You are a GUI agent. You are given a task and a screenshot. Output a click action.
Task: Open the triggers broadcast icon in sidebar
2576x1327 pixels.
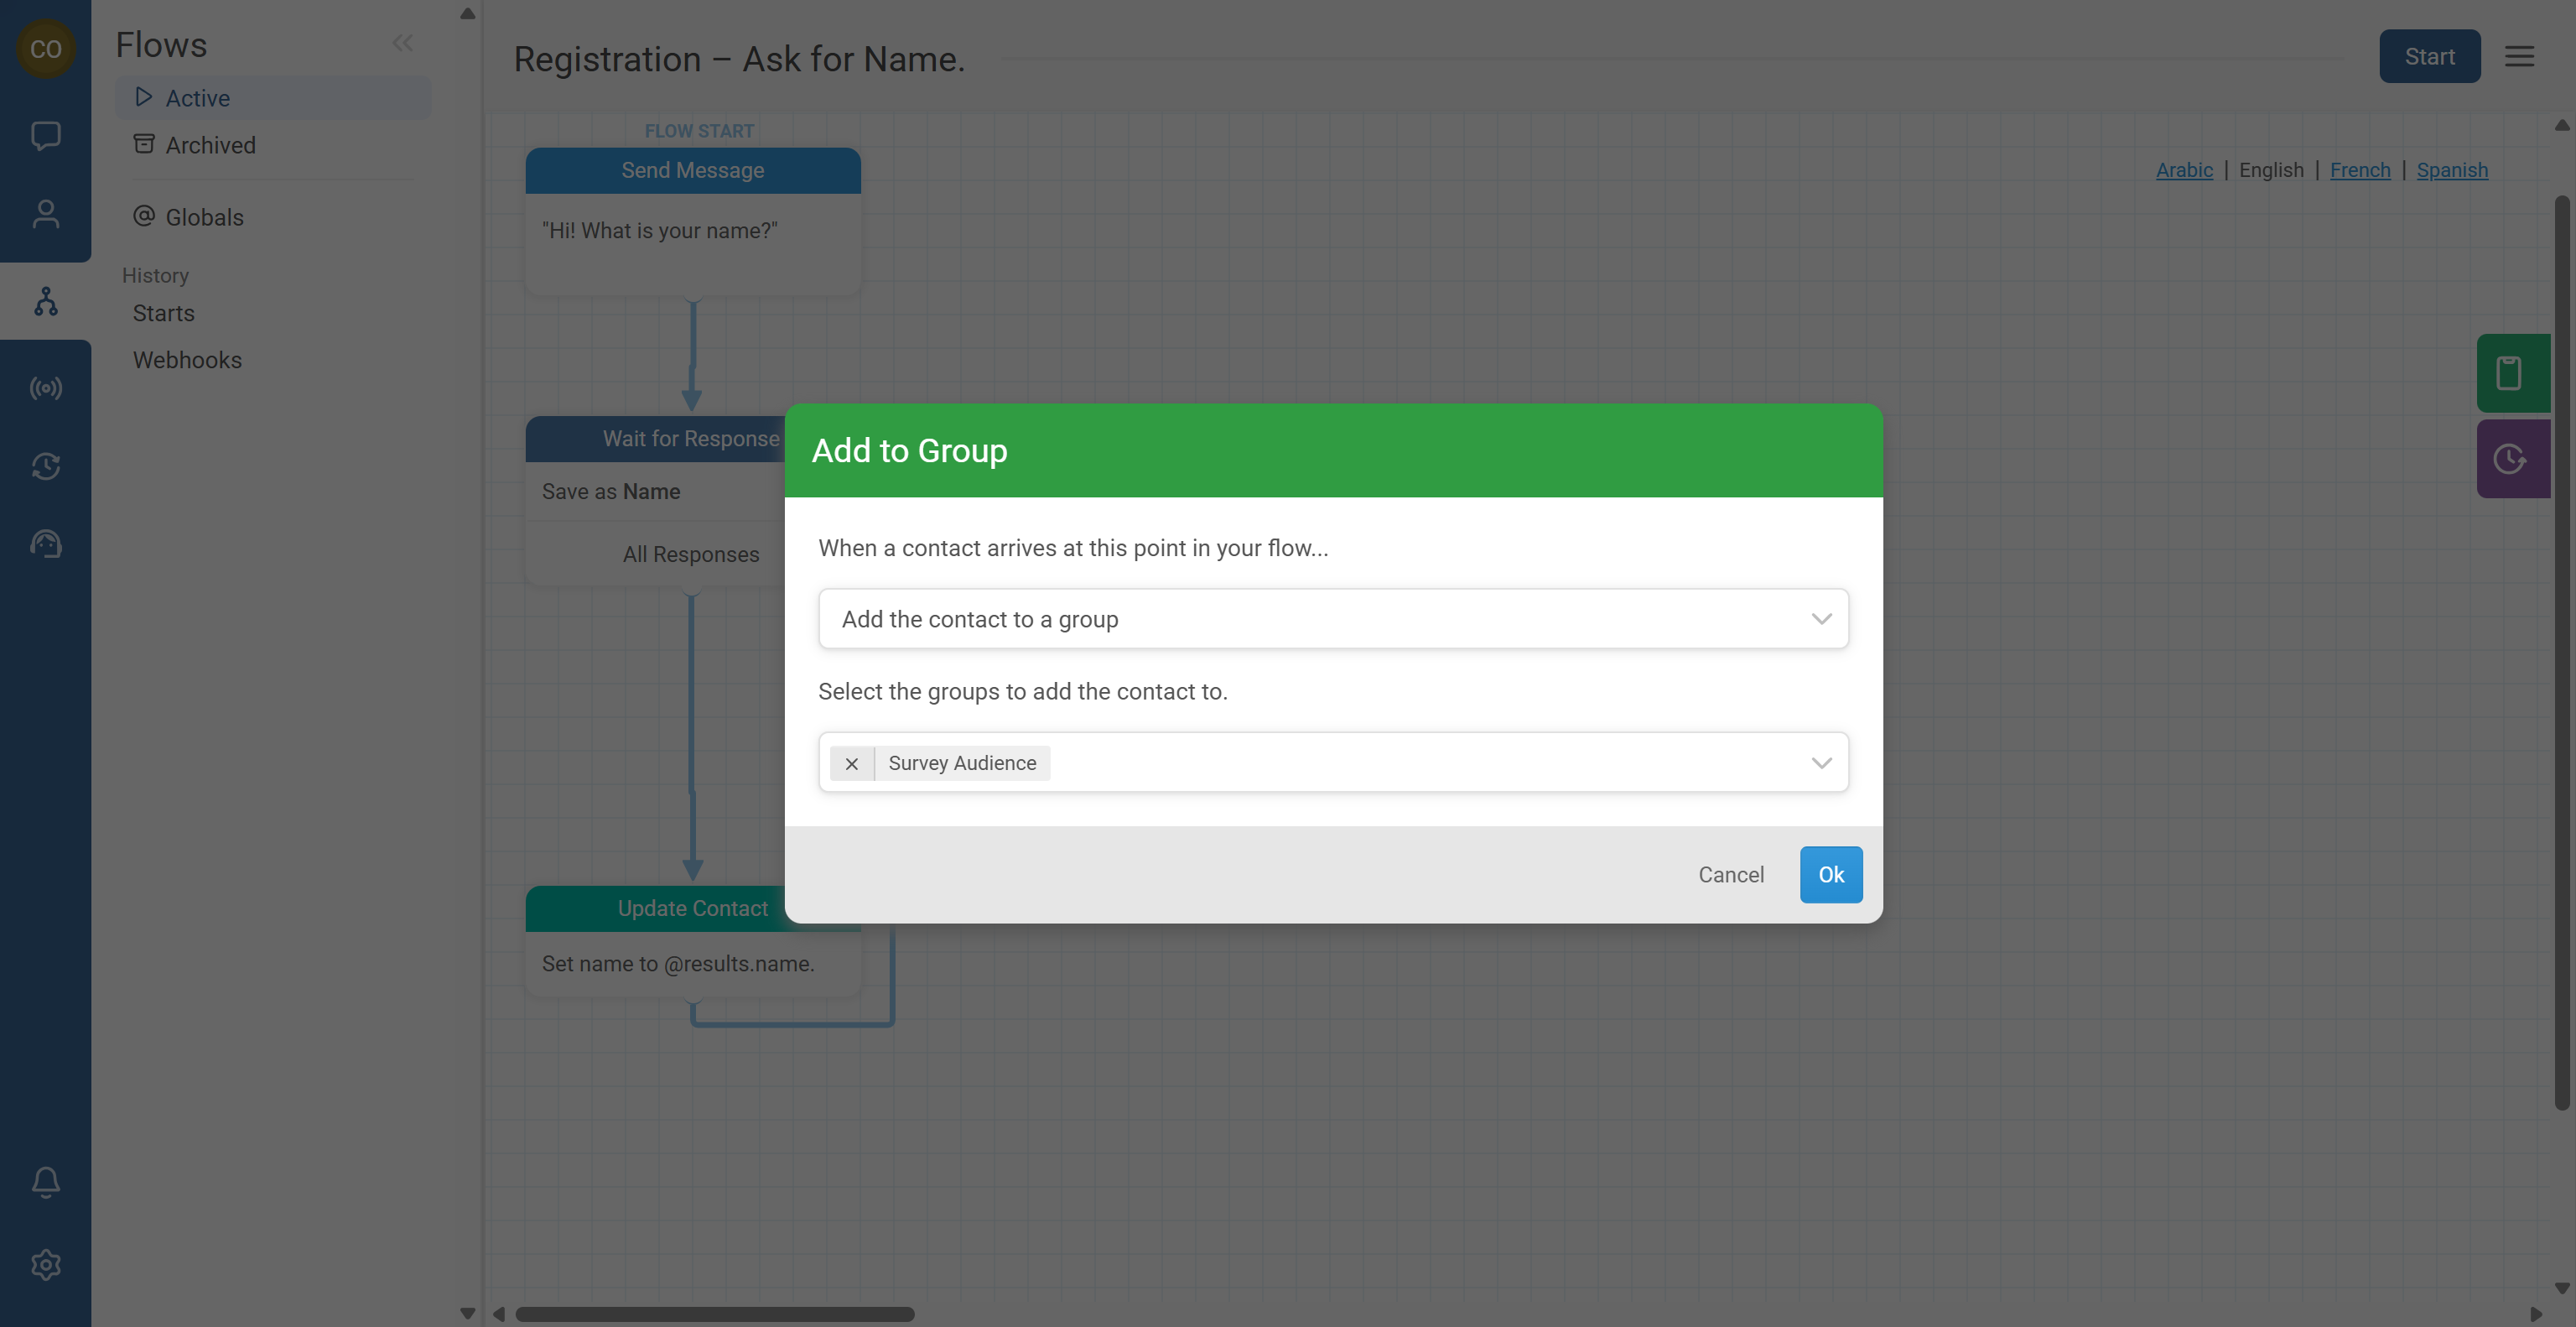point(45,388)
